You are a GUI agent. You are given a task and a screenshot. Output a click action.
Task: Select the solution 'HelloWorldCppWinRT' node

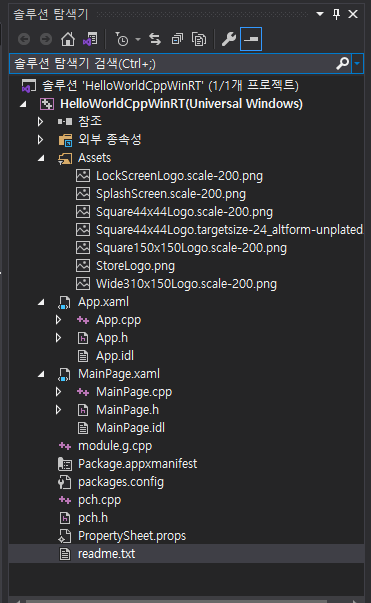[x=171, y=85]
